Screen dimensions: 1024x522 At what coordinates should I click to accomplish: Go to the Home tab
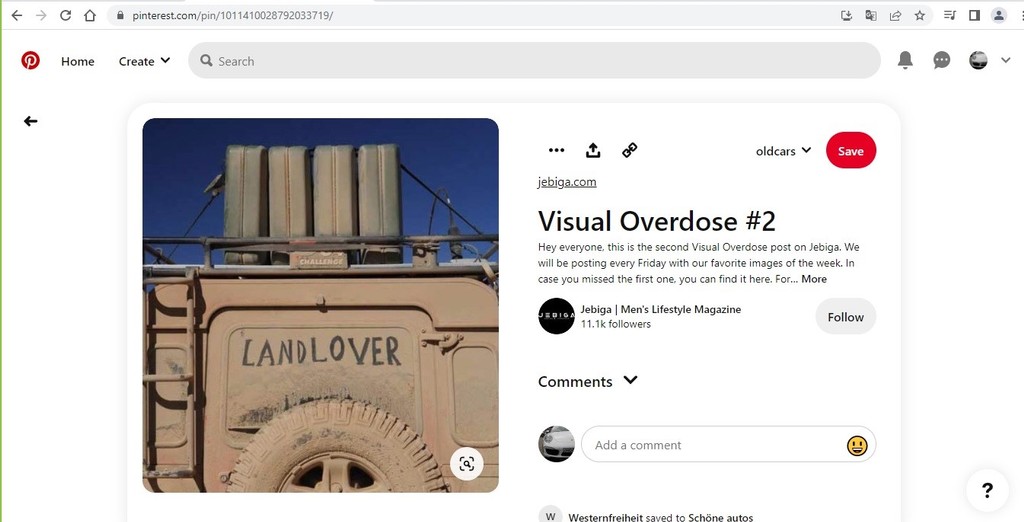tap(78, 61)
